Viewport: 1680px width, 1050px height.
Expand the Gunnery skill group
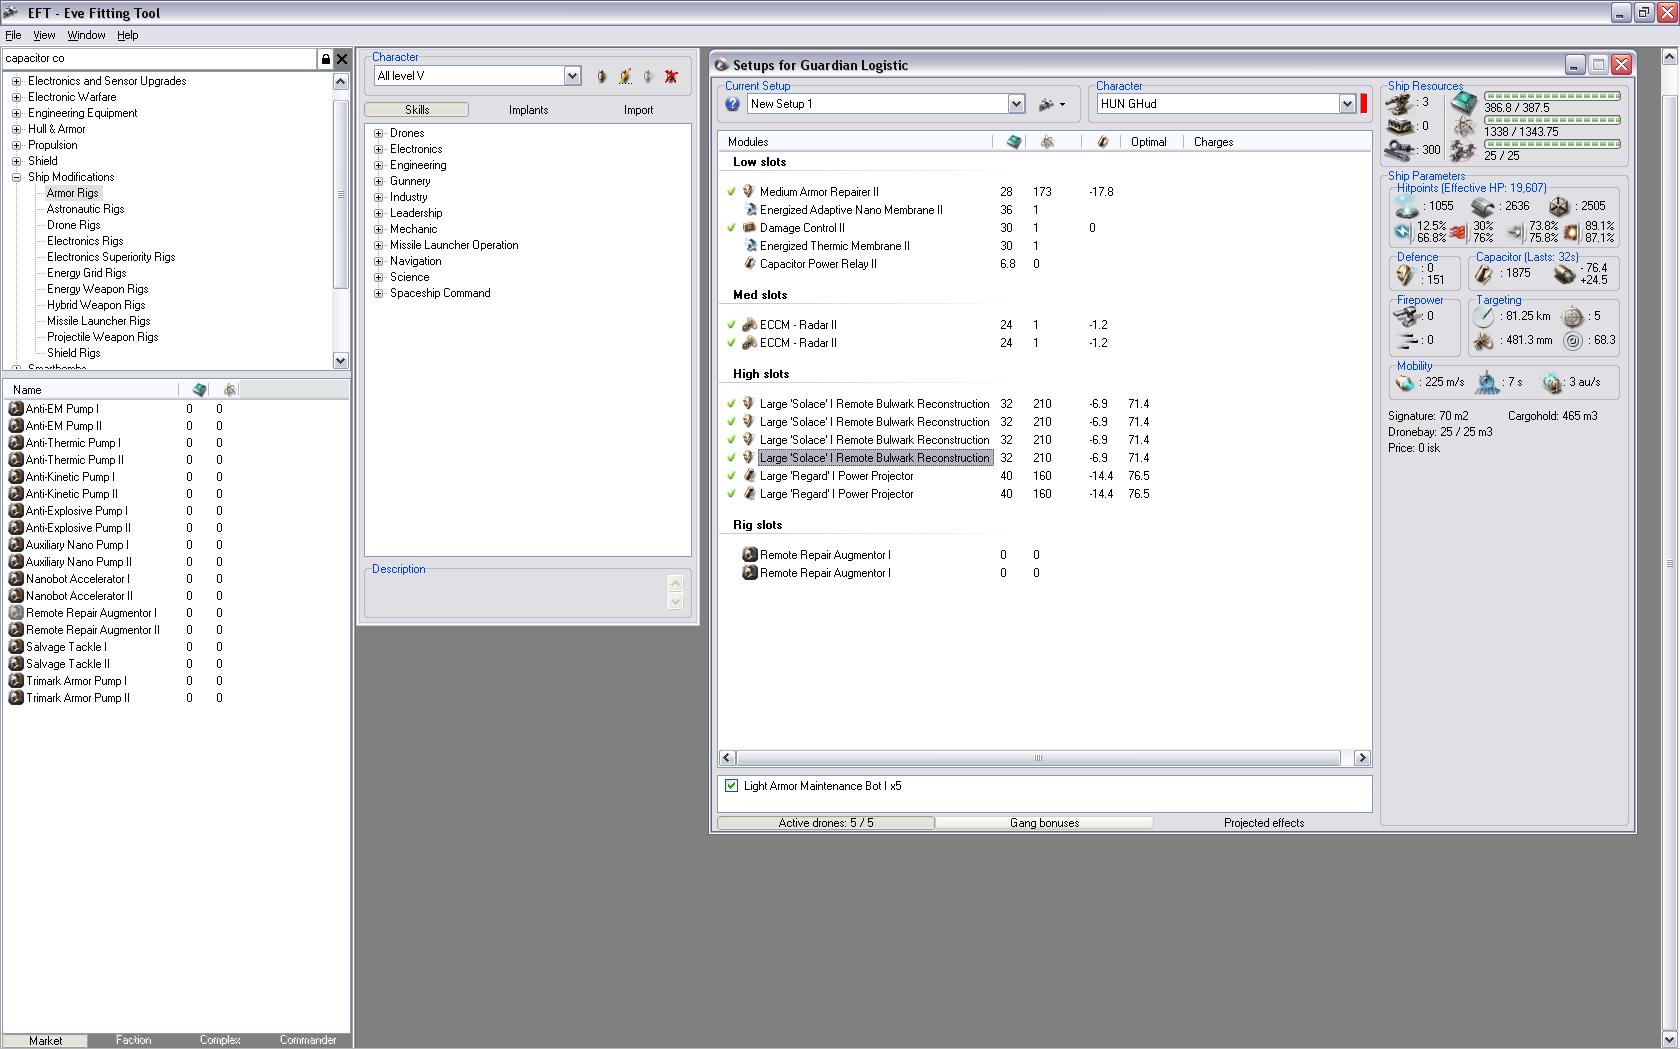(378, 181)
